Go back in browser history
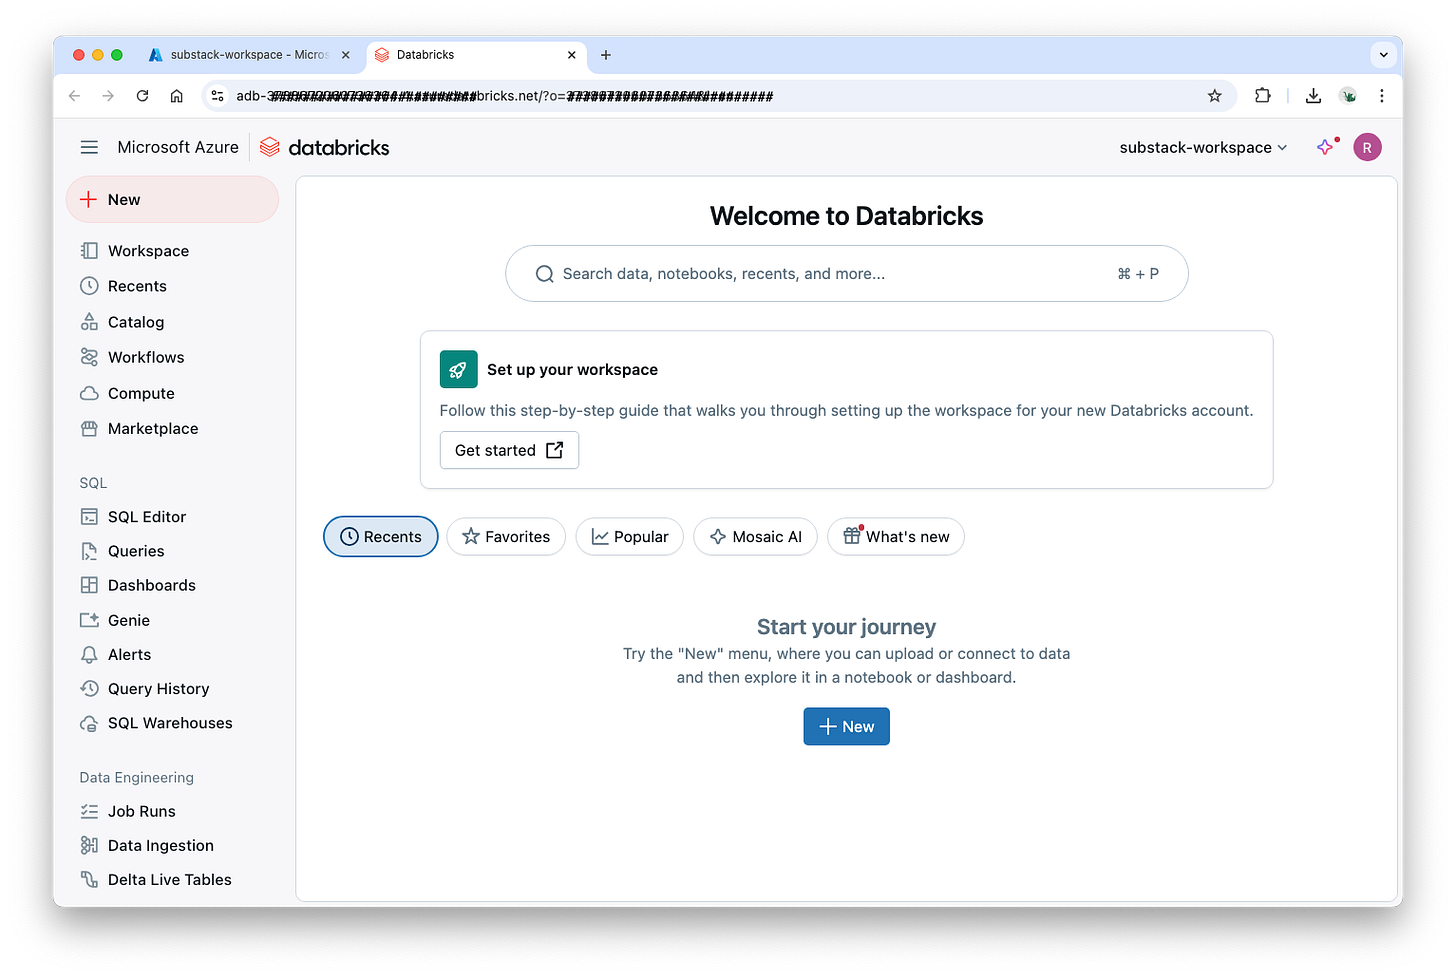 (74, 96)
